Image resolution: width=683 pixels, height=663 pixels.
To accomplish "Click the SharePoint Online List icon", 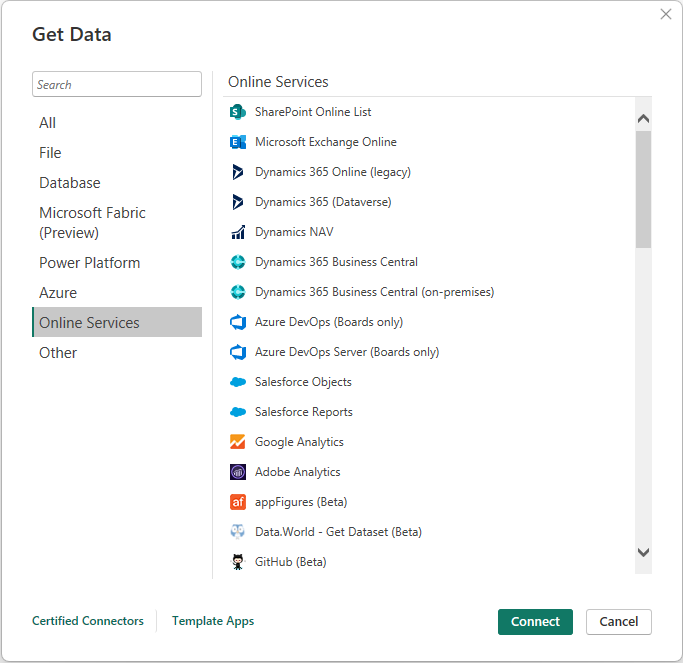I will click(x=238, y=112).
